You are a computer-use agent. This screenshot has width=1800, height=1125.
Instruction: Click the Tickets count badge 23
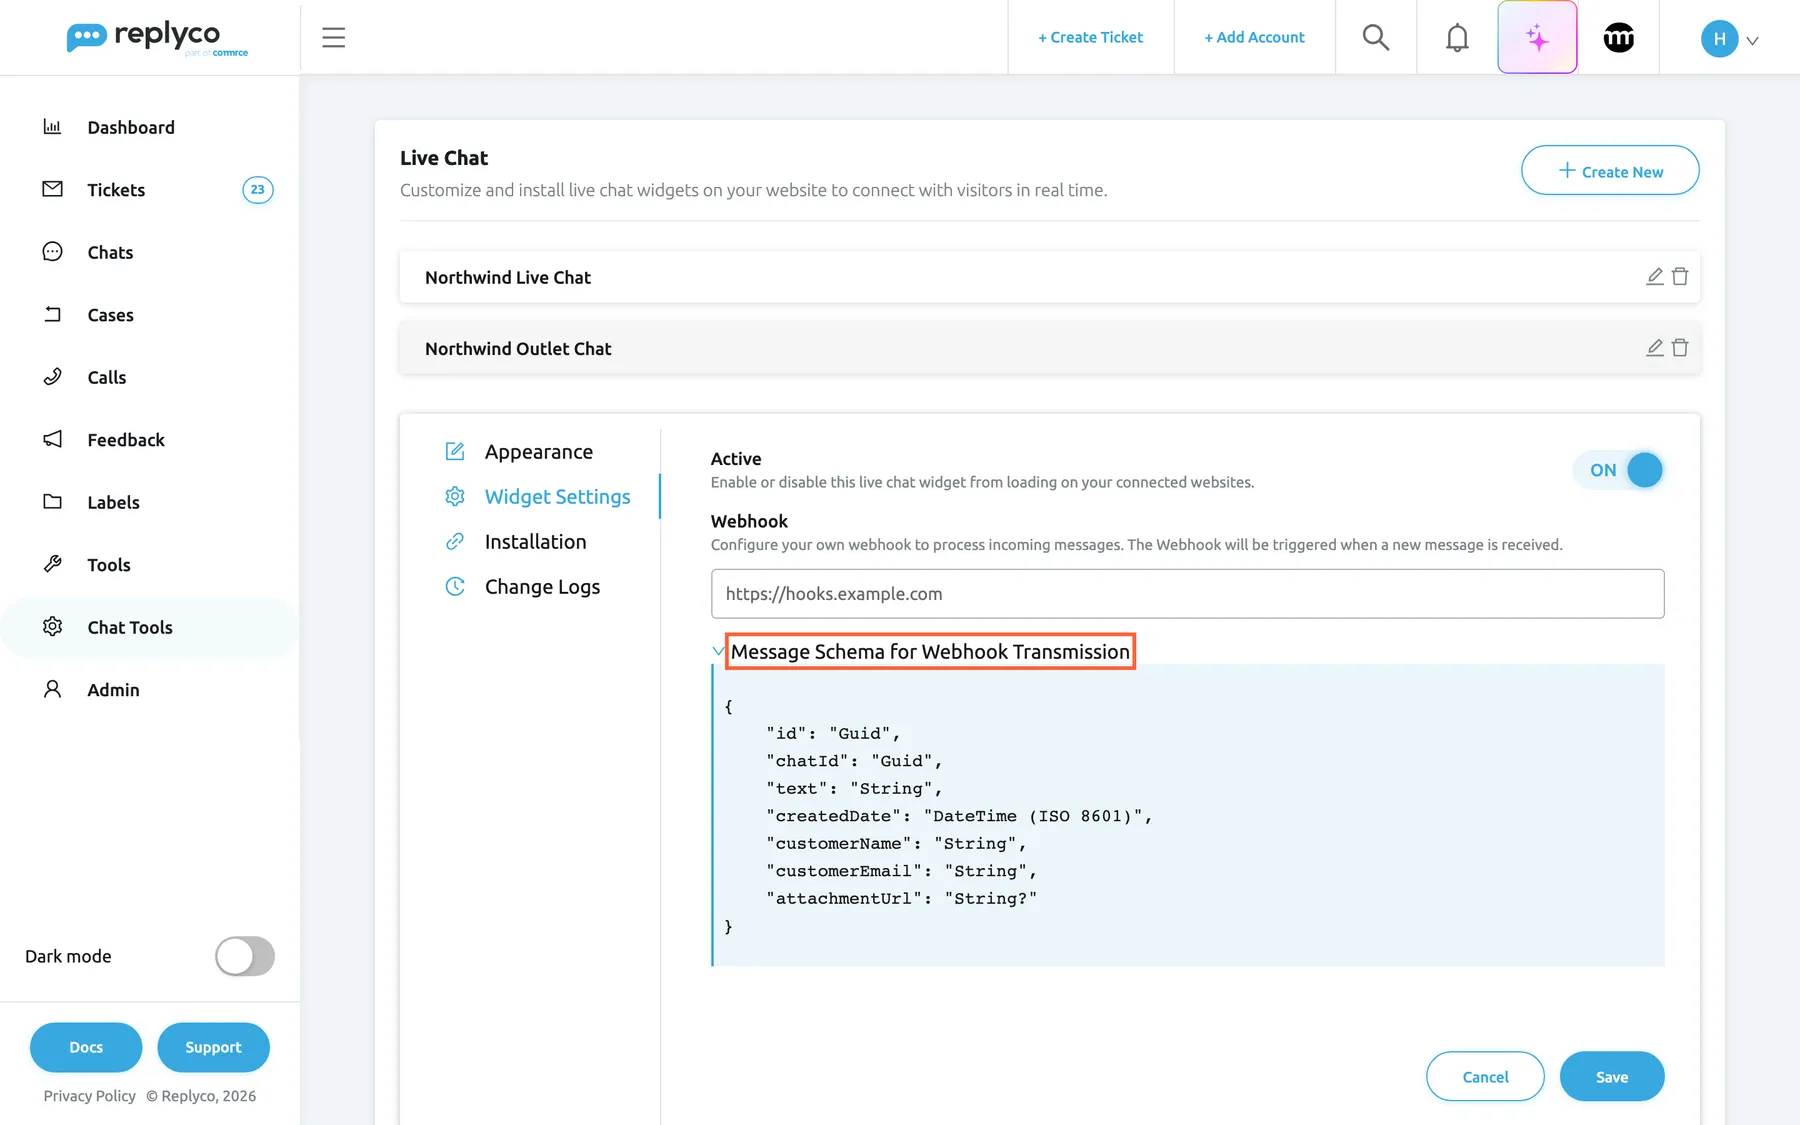(257, 190)
